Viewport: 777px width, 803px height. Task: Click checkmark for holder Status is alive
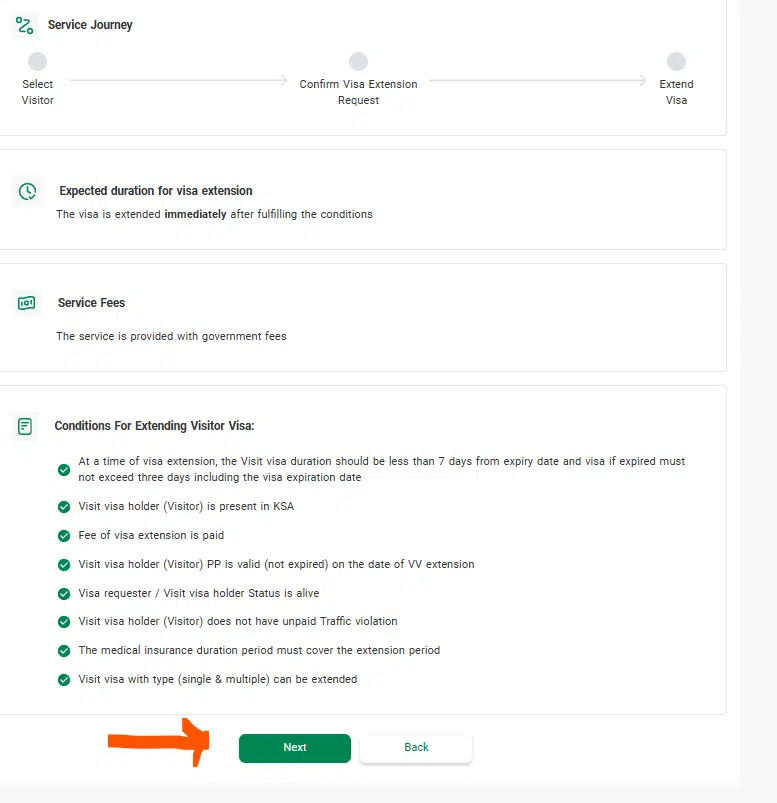point(64,594)
